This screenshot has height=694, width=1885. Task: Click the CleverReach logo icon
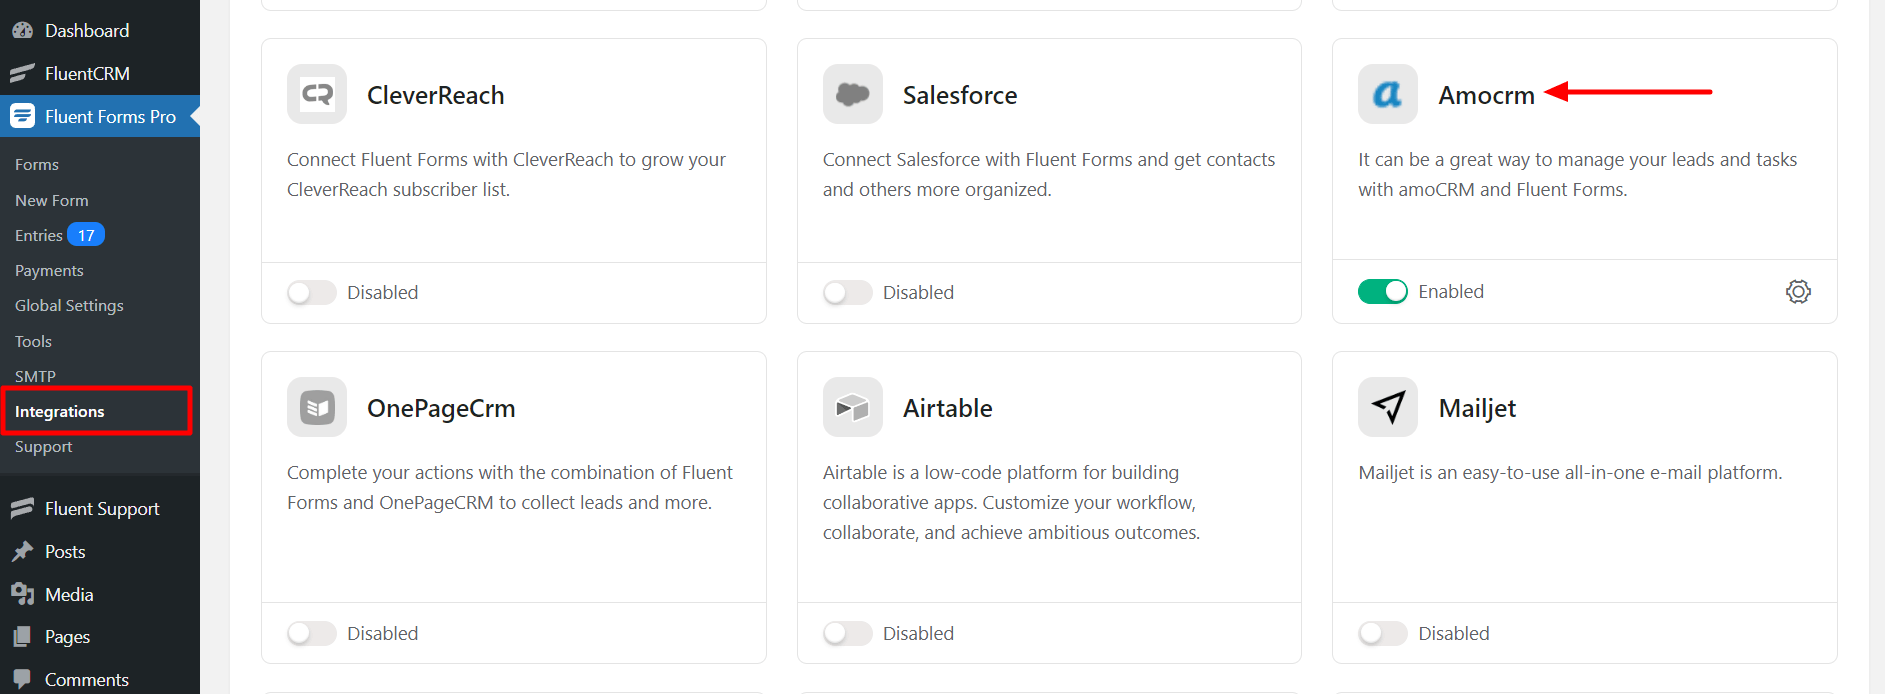pyautogui.click(x=317, y=94)
